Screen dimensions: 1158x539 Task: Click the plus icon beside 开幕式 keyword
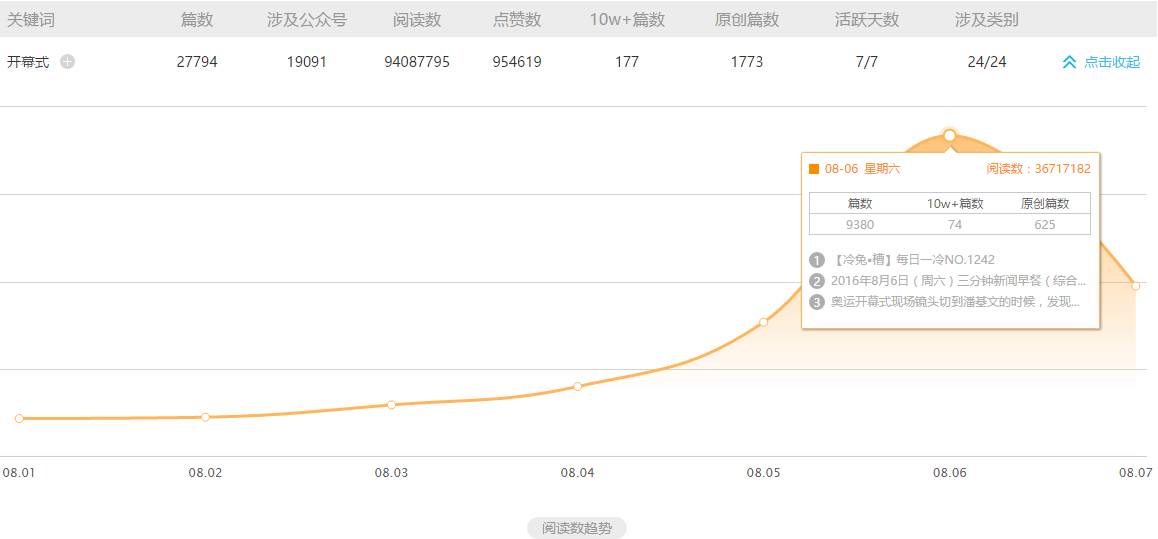(67, 62)
